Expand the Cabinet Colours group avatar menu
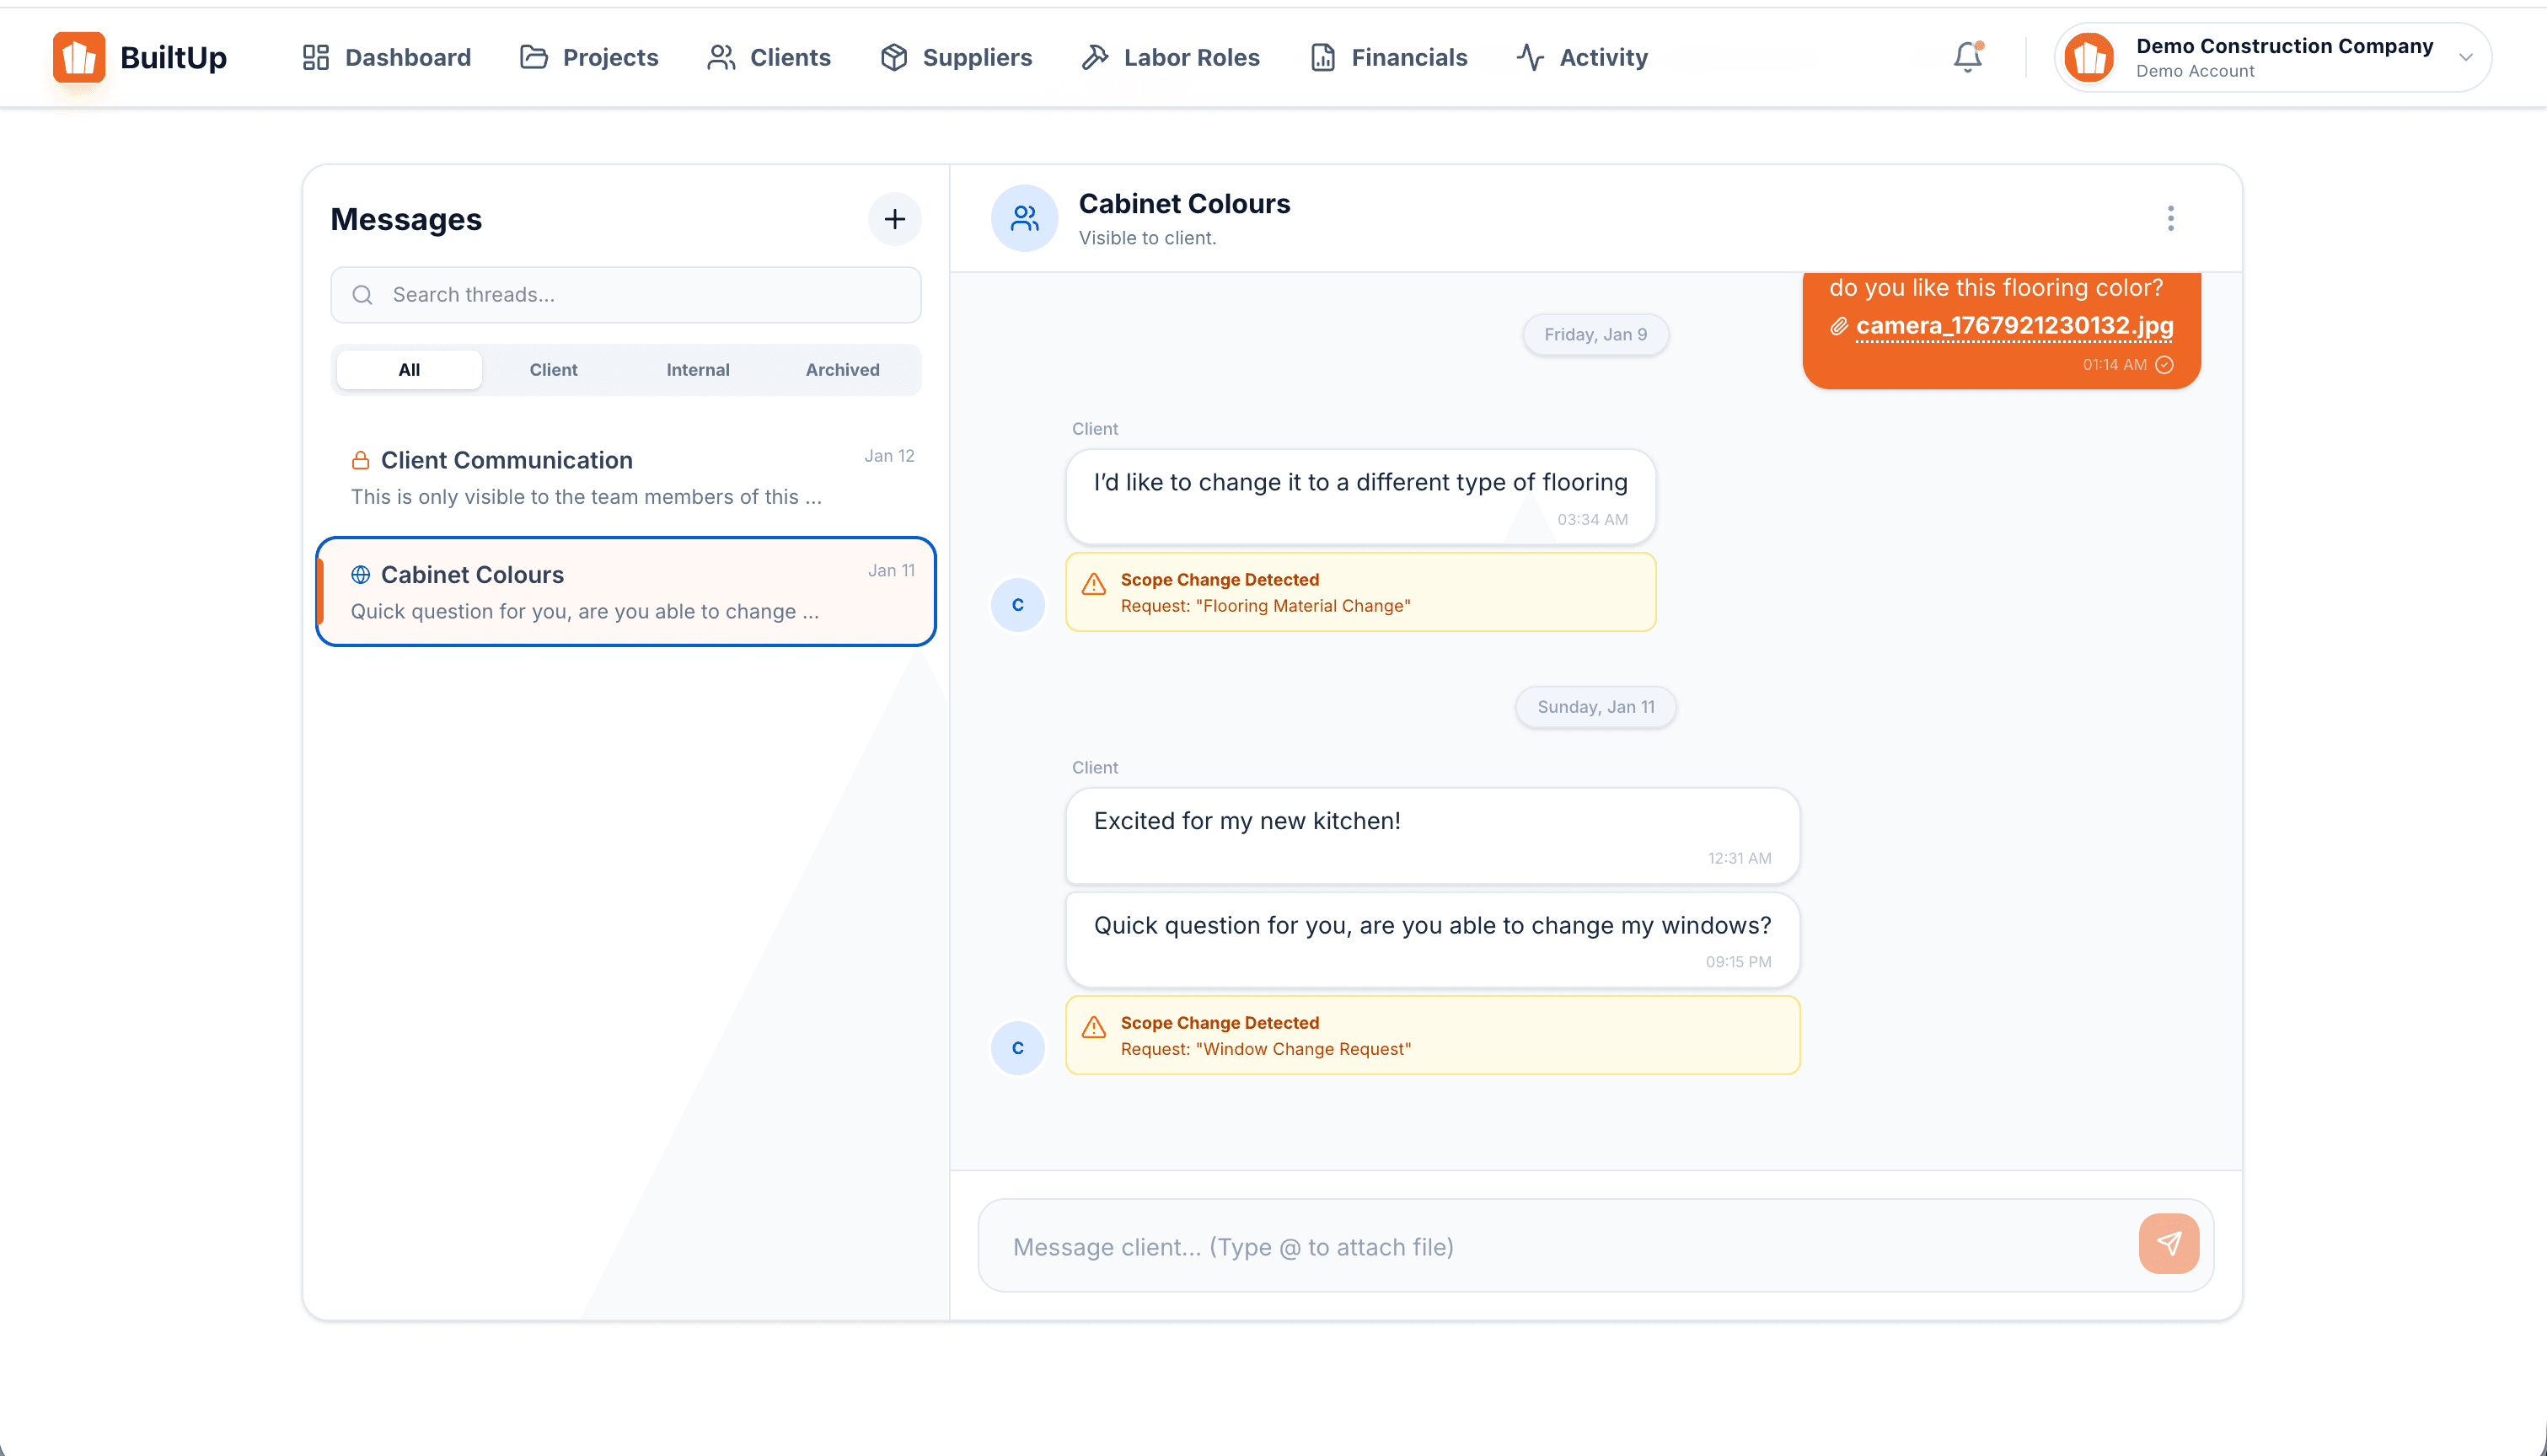This screenshot has width=2547, height=1456. (x=1024, y=217)
